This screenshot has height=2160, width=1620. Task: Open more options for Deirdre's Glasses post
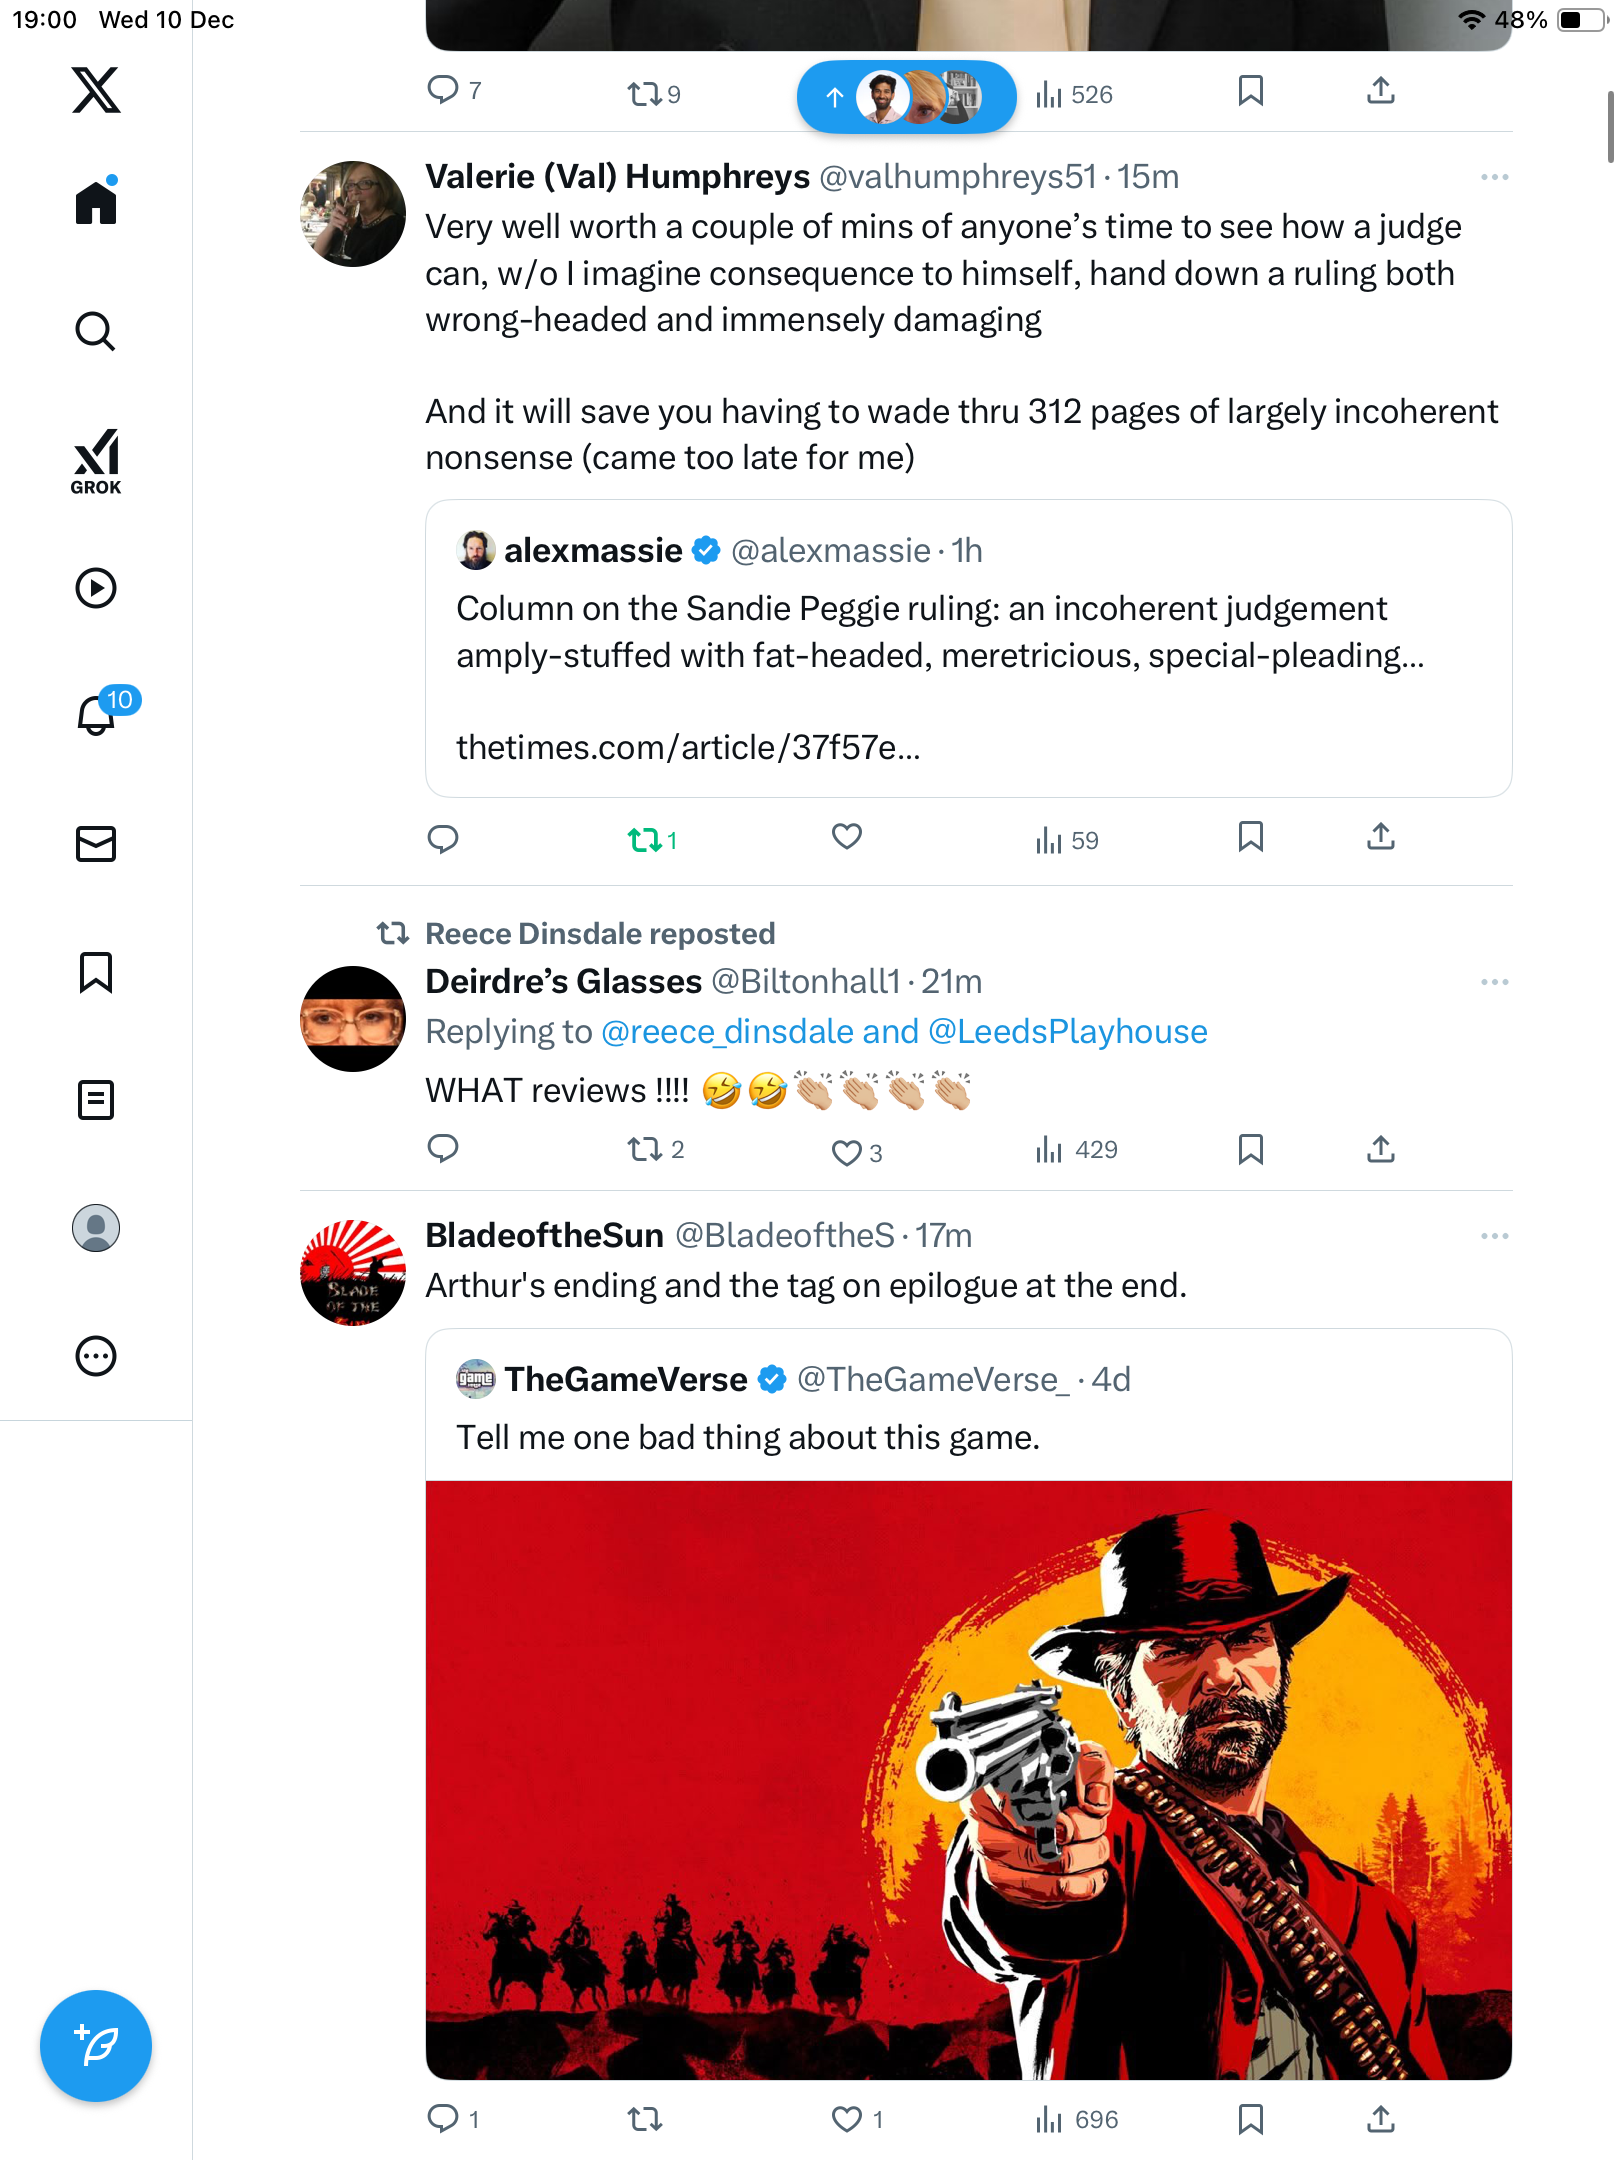click(1494, 982)
